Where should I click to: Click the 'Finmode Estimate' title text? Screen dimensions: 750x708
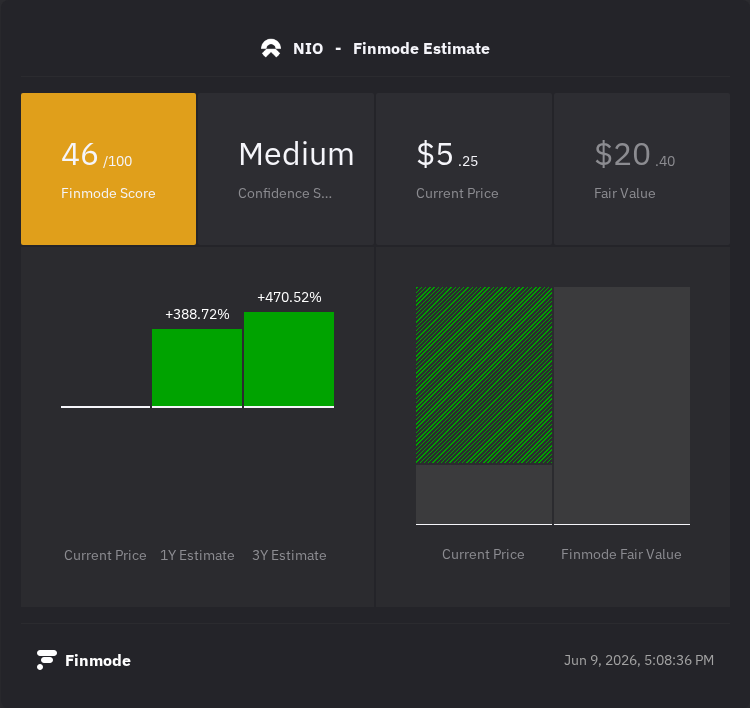point(421,49)
